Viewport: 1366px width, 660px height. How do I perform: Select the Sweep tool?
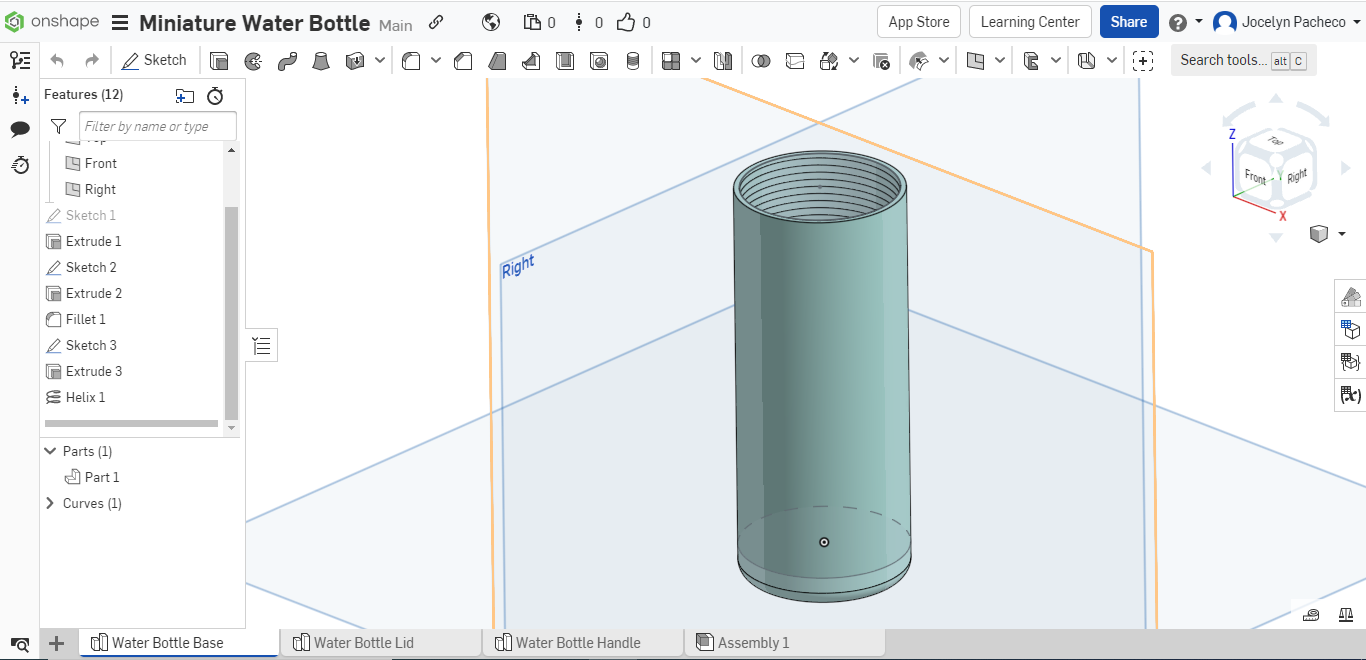tap(288, 60)
